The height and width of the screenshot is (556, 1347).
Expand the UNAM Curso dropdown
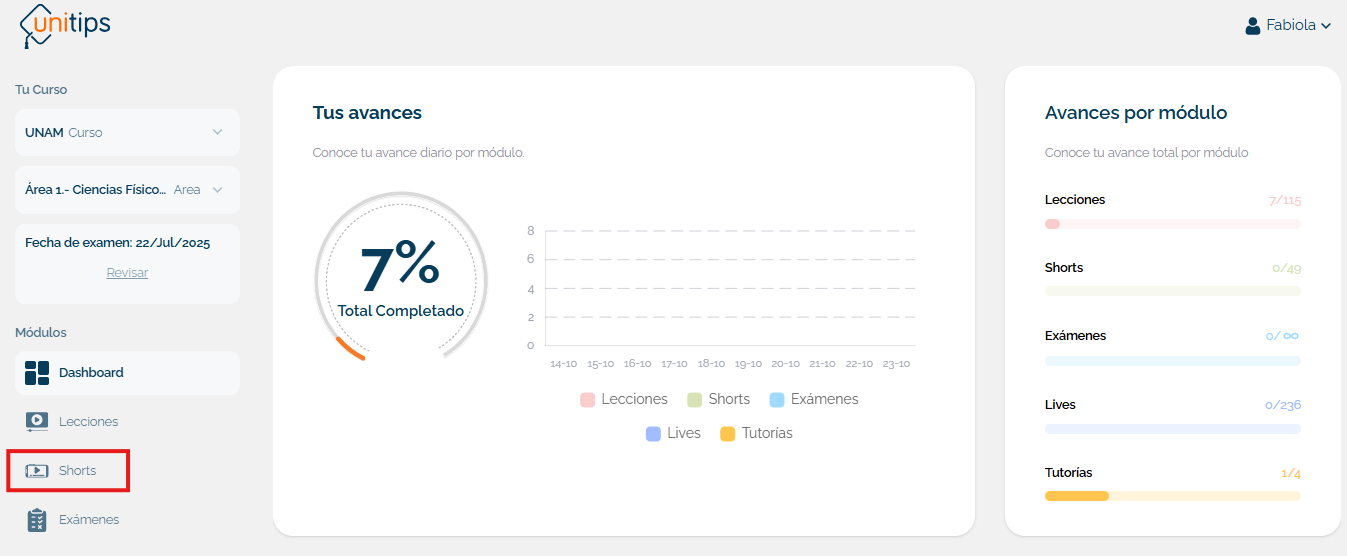coord(217,132)
